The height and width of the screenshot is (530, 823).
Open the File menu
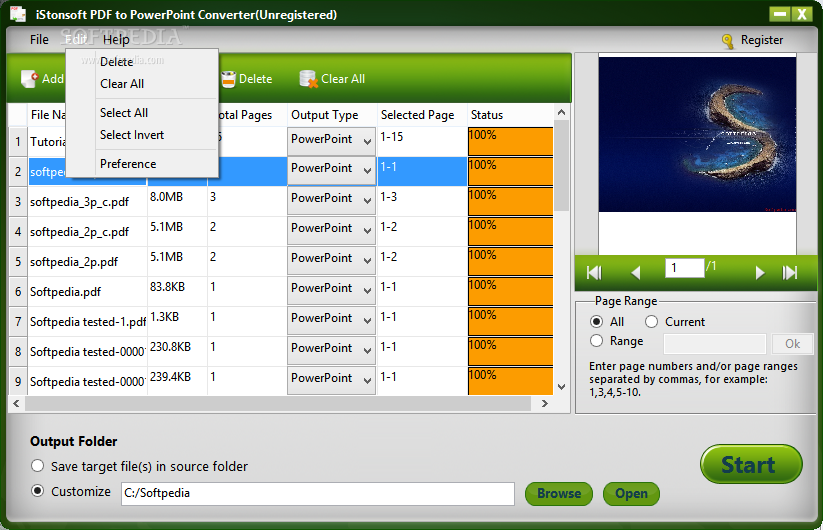click(39, 40)
